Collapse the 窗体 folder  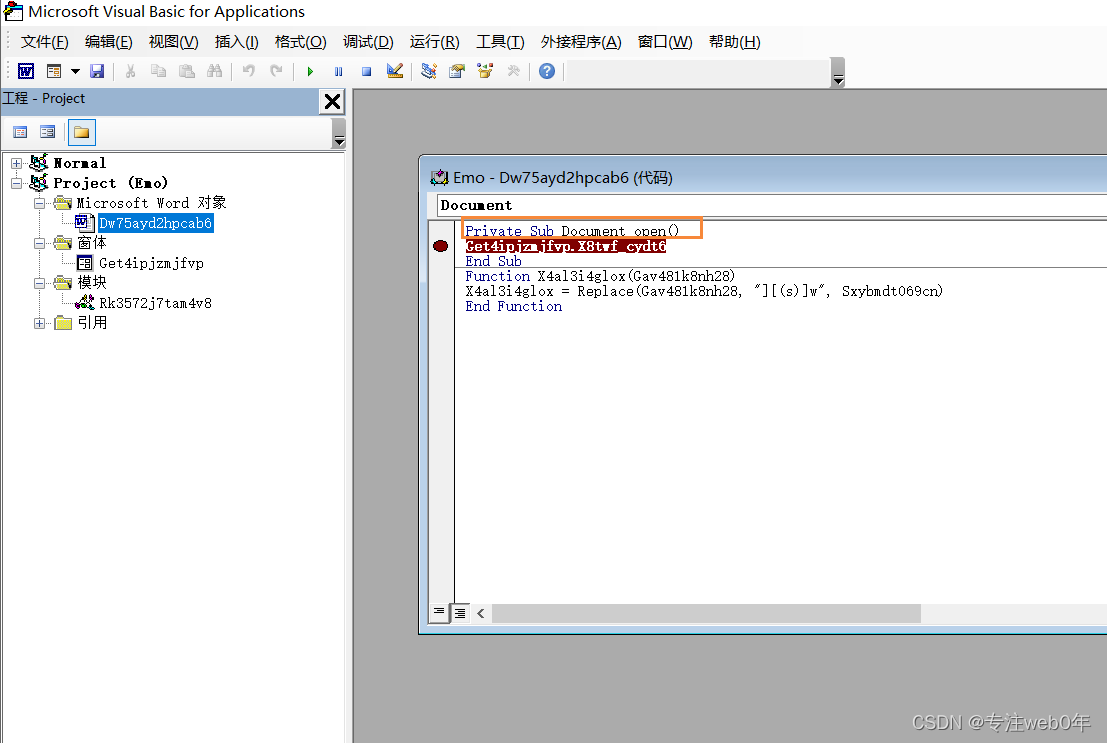pos(40,243)
